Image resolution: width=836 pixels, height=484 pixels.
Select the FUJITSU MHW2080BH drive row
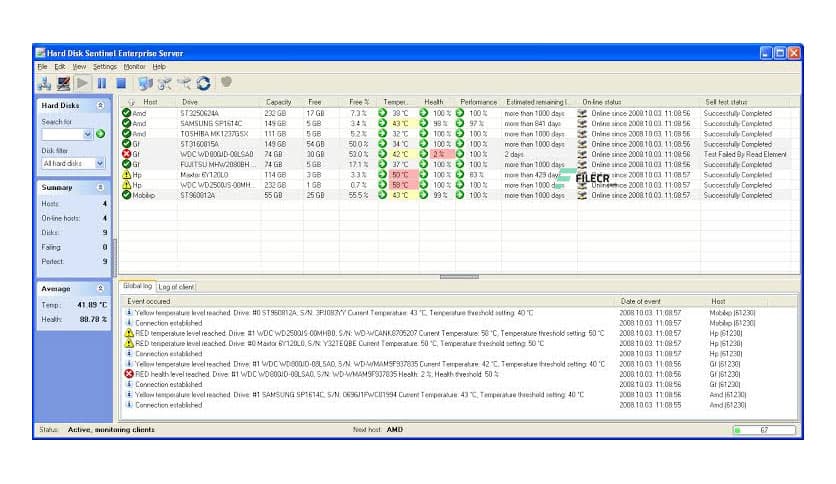pos(459,164)
